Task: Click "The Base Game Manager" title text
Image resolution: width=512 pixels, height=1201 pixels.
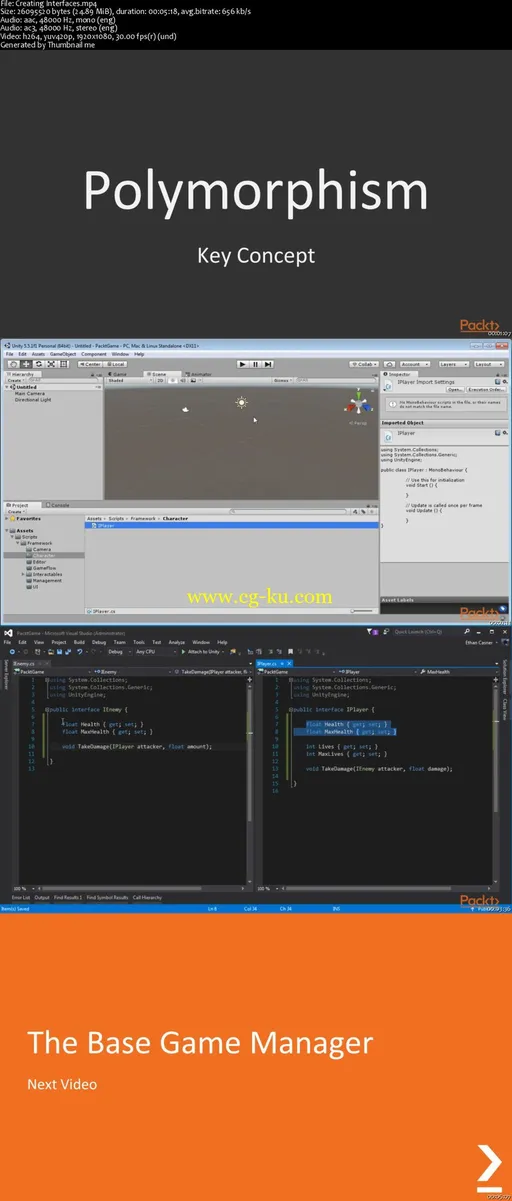Action: (200, 1043)
